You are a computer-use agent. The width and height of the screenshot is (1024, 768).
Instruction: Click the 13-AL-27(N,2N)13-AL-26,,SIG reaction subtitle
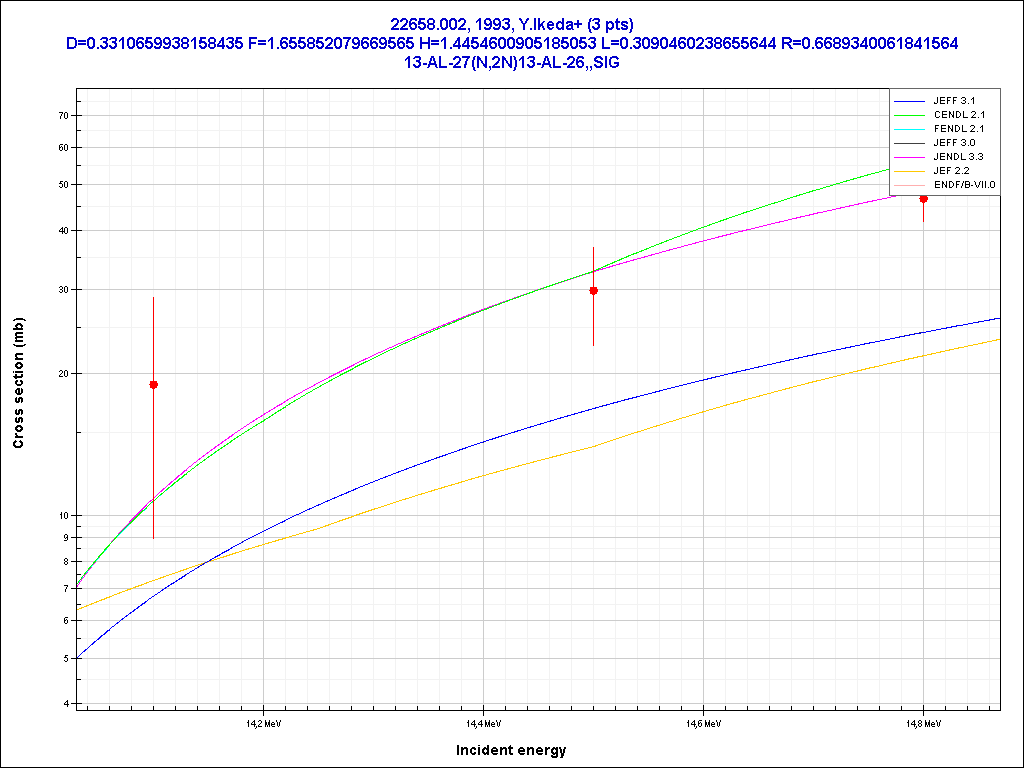click(x=511, y=62)
